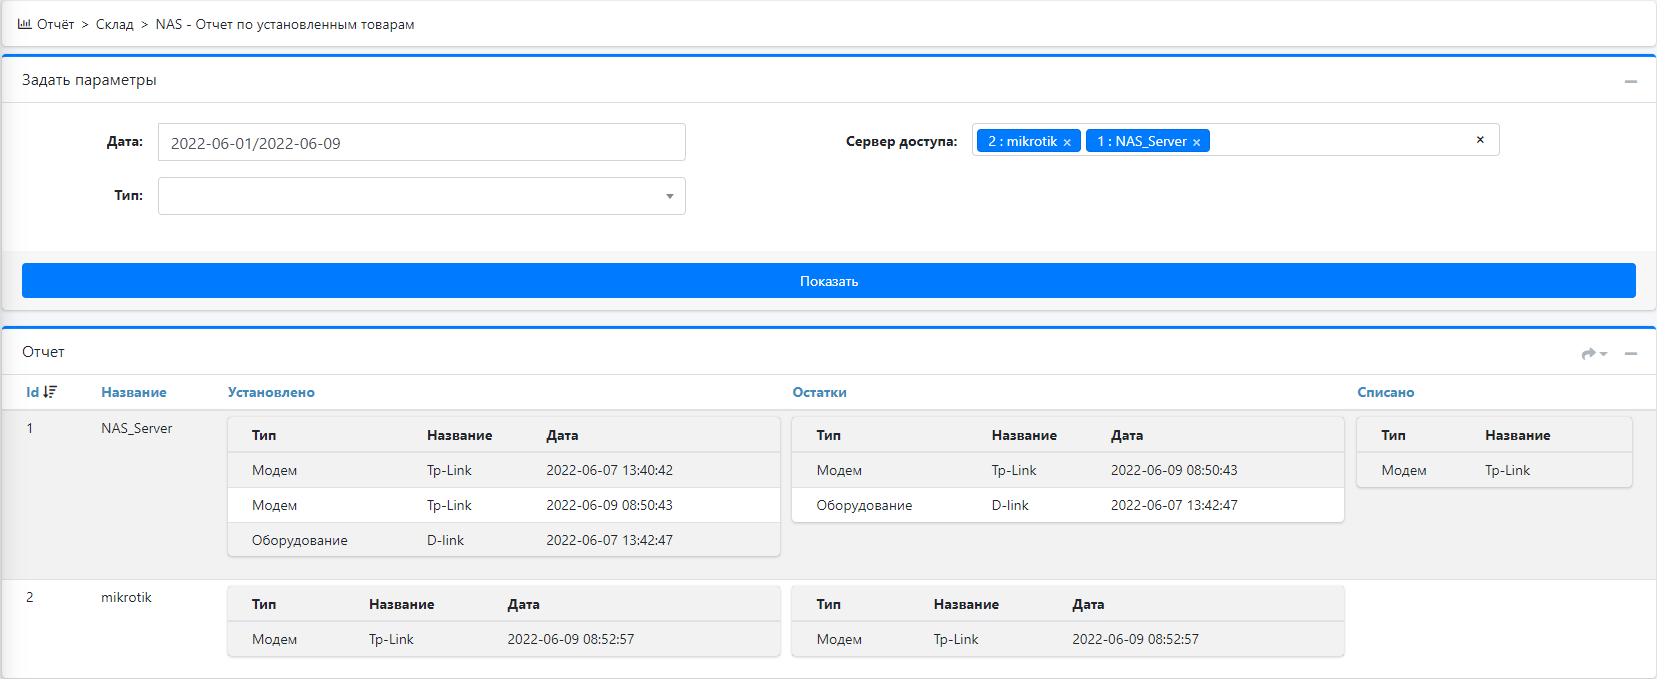1657x679 pixels.
Task: Open the Склад breadcrumb link
Action: [x=114, y=24]
